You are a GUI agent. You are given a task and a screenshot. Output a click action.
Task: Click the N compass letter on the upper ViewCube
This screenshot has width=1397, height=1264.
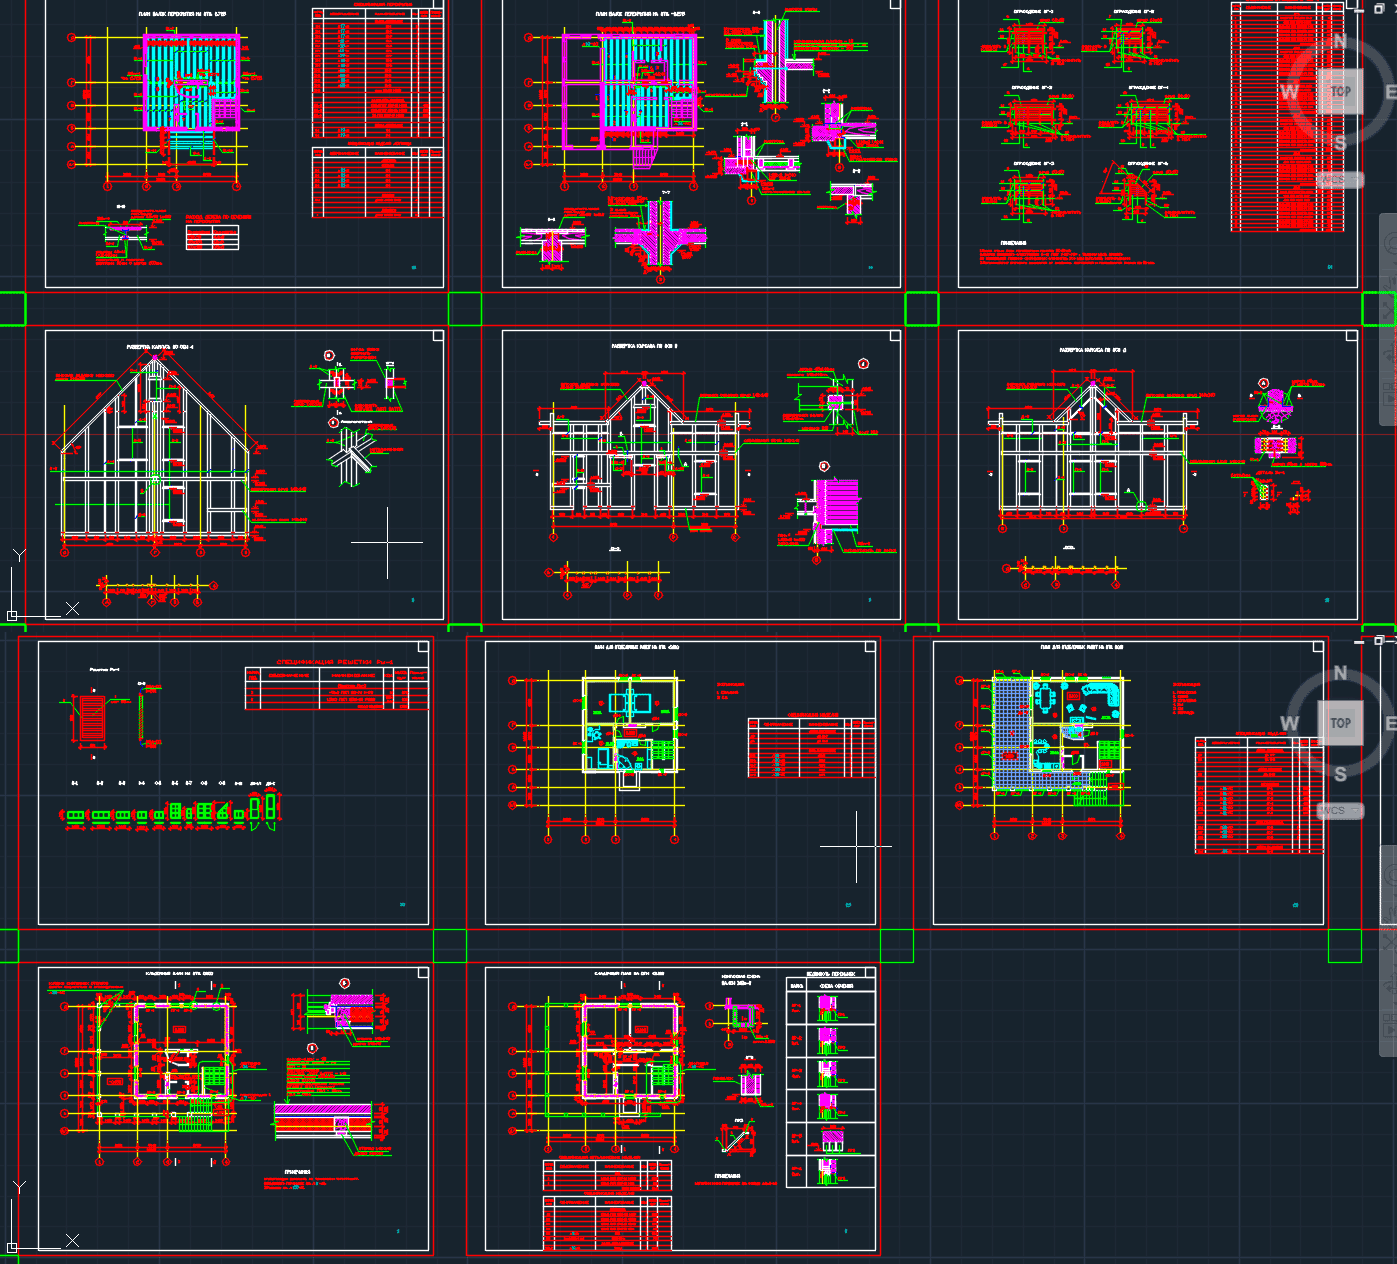pos(1340,41)
